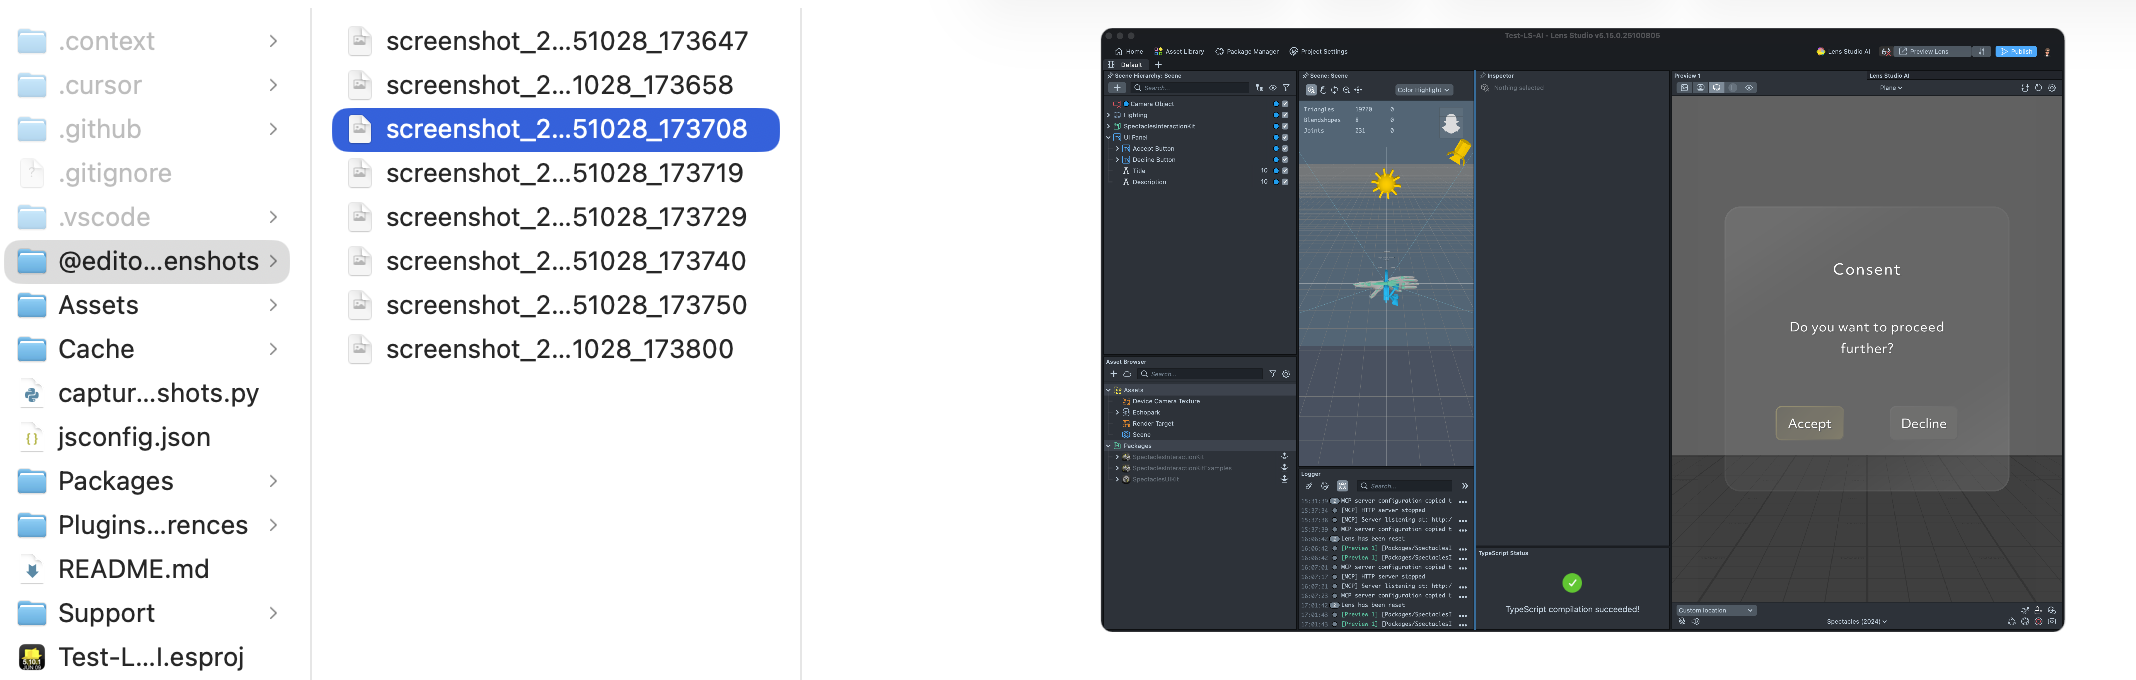Image resolution: width=2136 pixels, height=680 pixels.
Task: Click the README.md file icon
Action: point(32,570)
